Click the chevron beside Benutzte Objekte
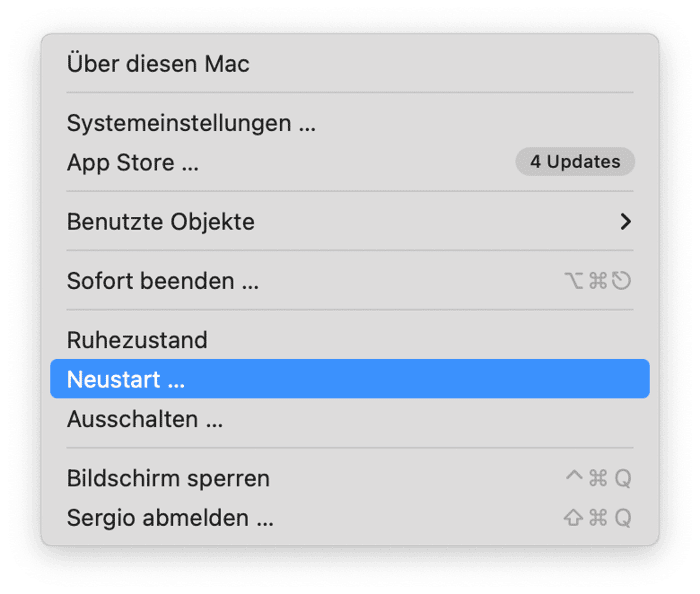Image resolution: width=700 pixels, height=594 pixels. (x=625, y=221)
